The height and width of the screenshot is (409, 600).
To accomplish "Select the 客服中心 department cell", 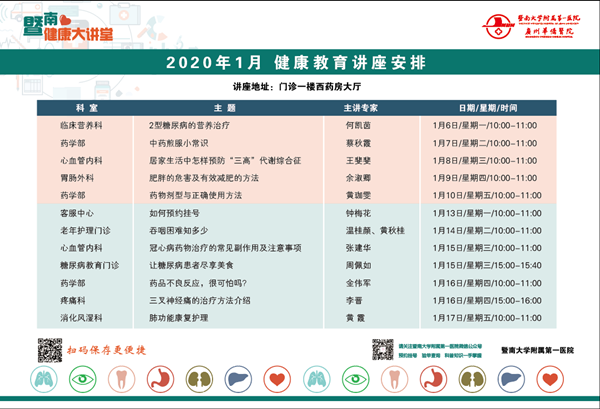I will pos(77,213).
